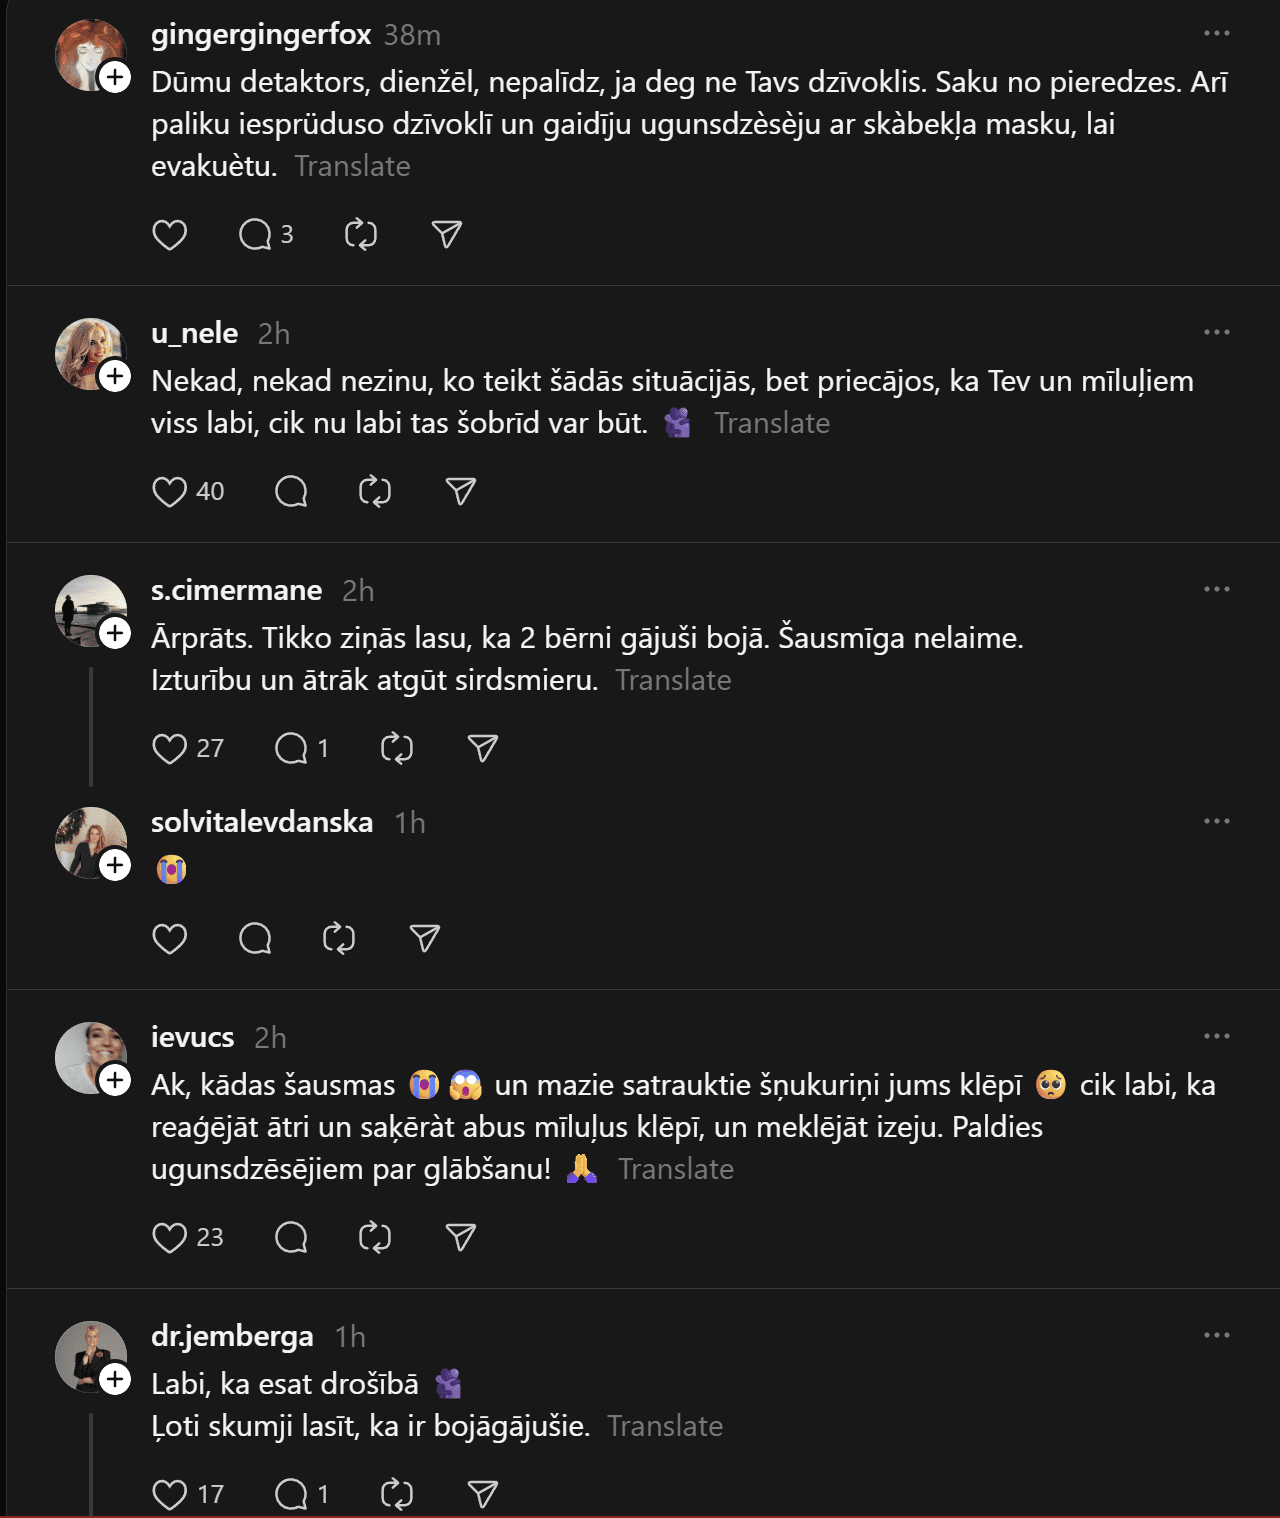Open three-dot menu on s.cimermane's comment
The height and width of the screenshot is (1518, 1280).
pos(1217,589)
